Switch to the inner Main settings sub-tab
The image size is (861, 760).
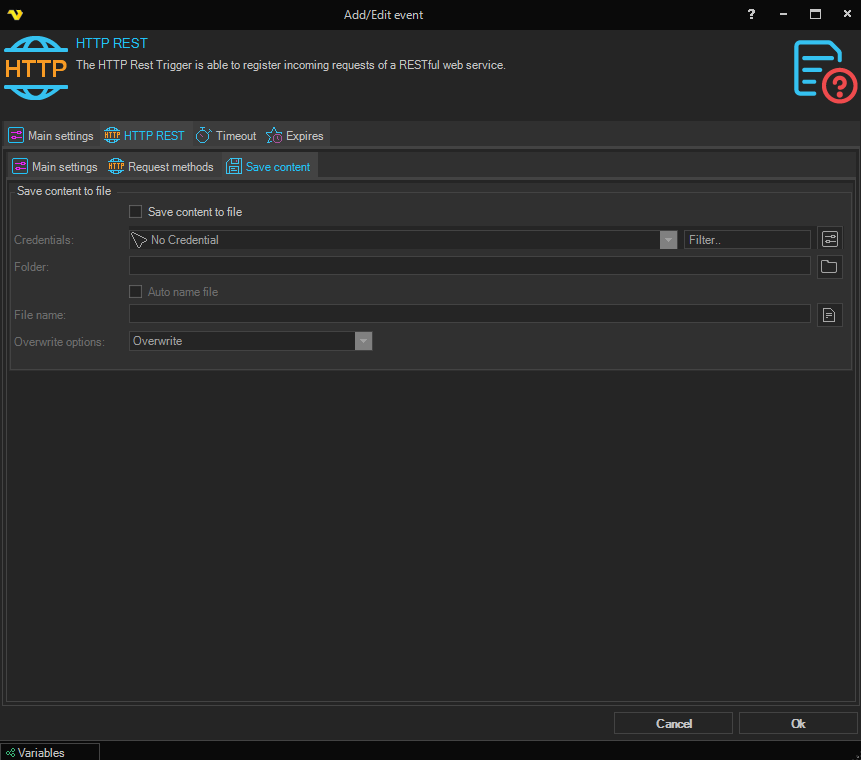pyautogui.click(x=55, y=166)
